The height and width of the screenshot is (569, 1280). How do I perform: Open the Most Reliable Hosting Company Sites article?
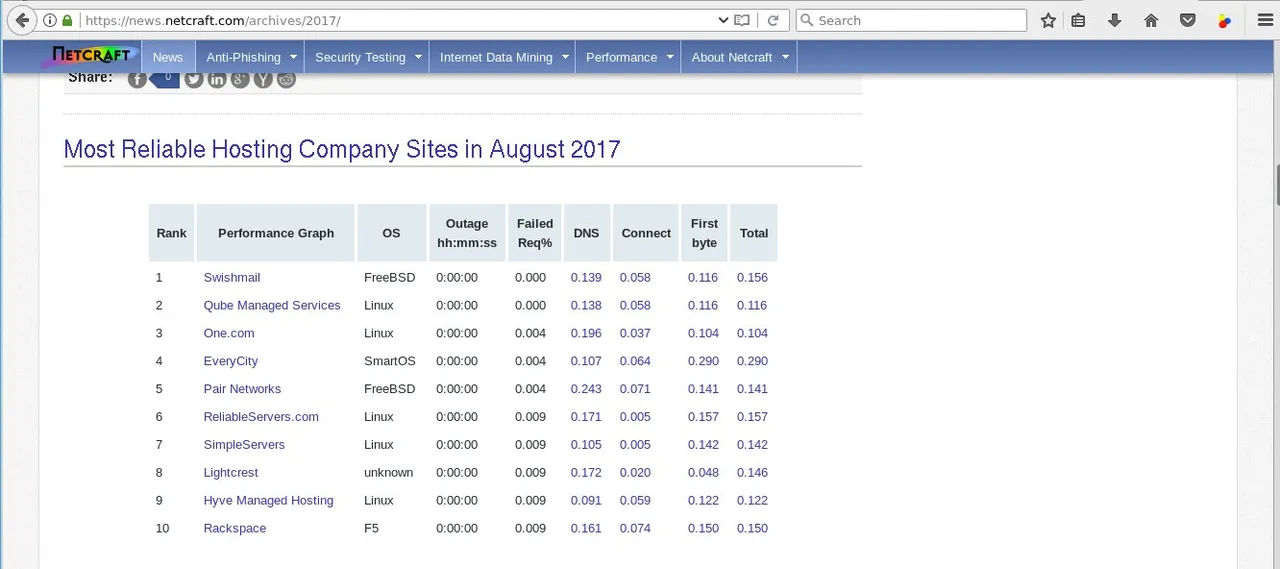342,150
